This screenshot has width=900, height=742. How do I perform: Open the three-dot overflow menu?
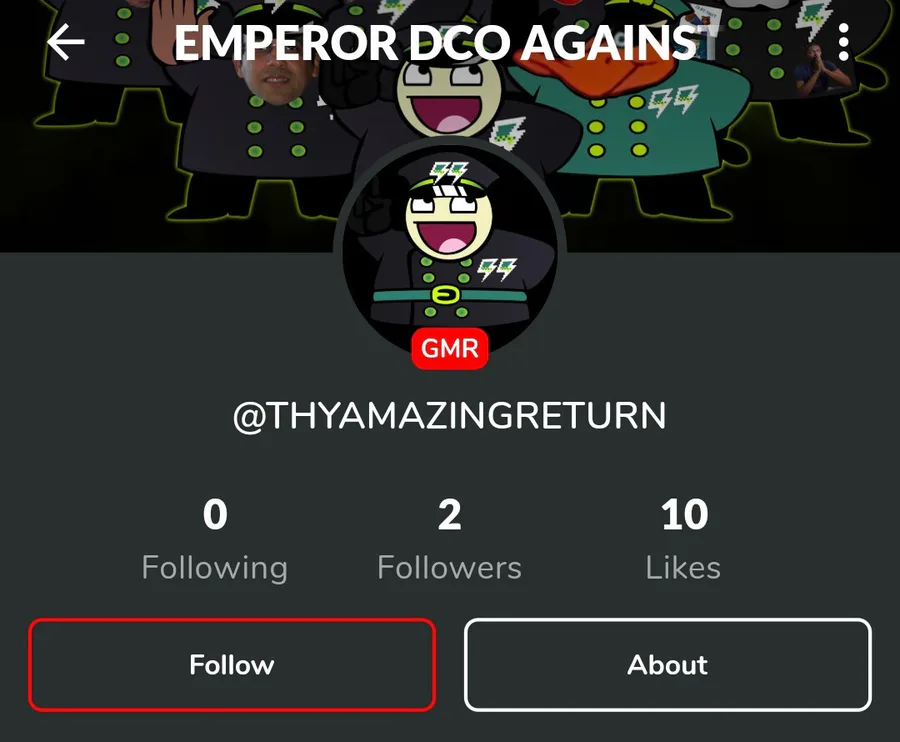[x=843, y=42]
